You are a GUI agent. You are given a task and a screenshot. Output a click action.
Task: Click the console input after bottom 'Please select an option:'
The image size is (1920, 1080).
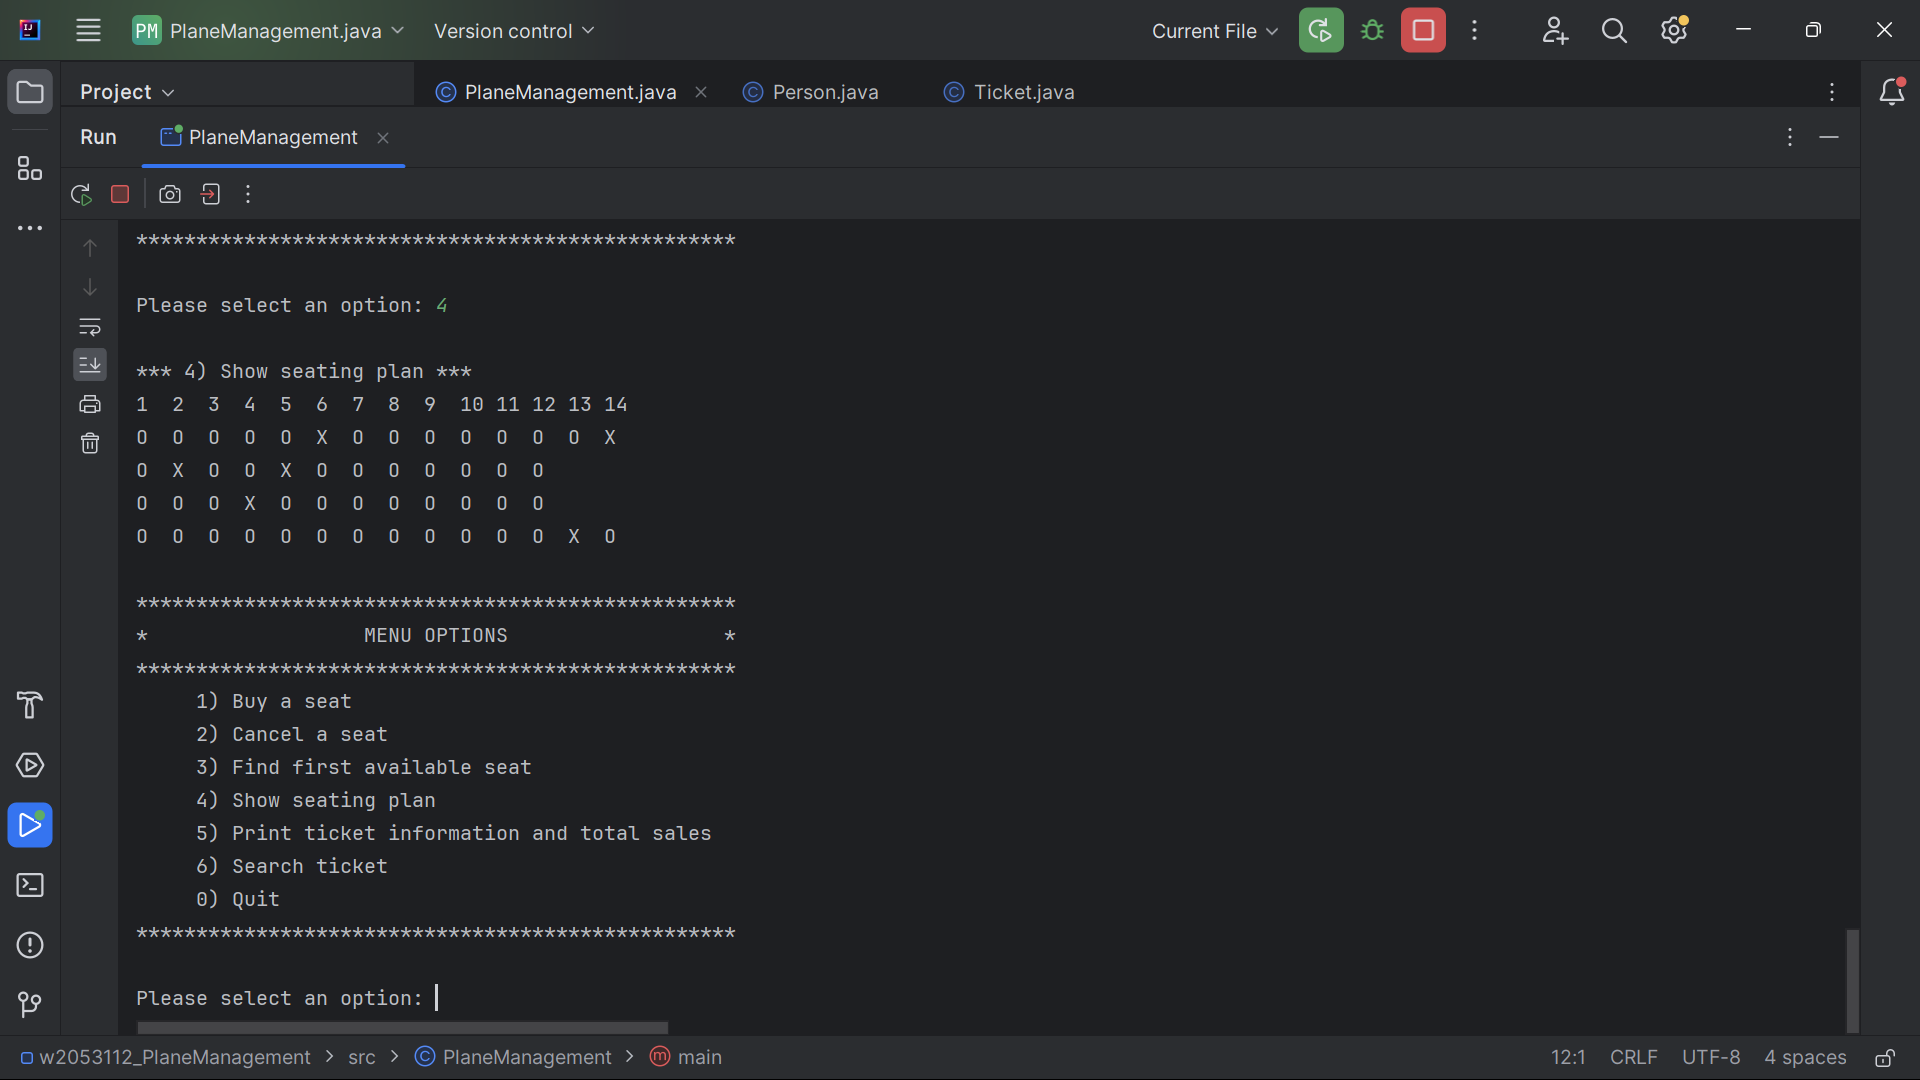(438, 998)
